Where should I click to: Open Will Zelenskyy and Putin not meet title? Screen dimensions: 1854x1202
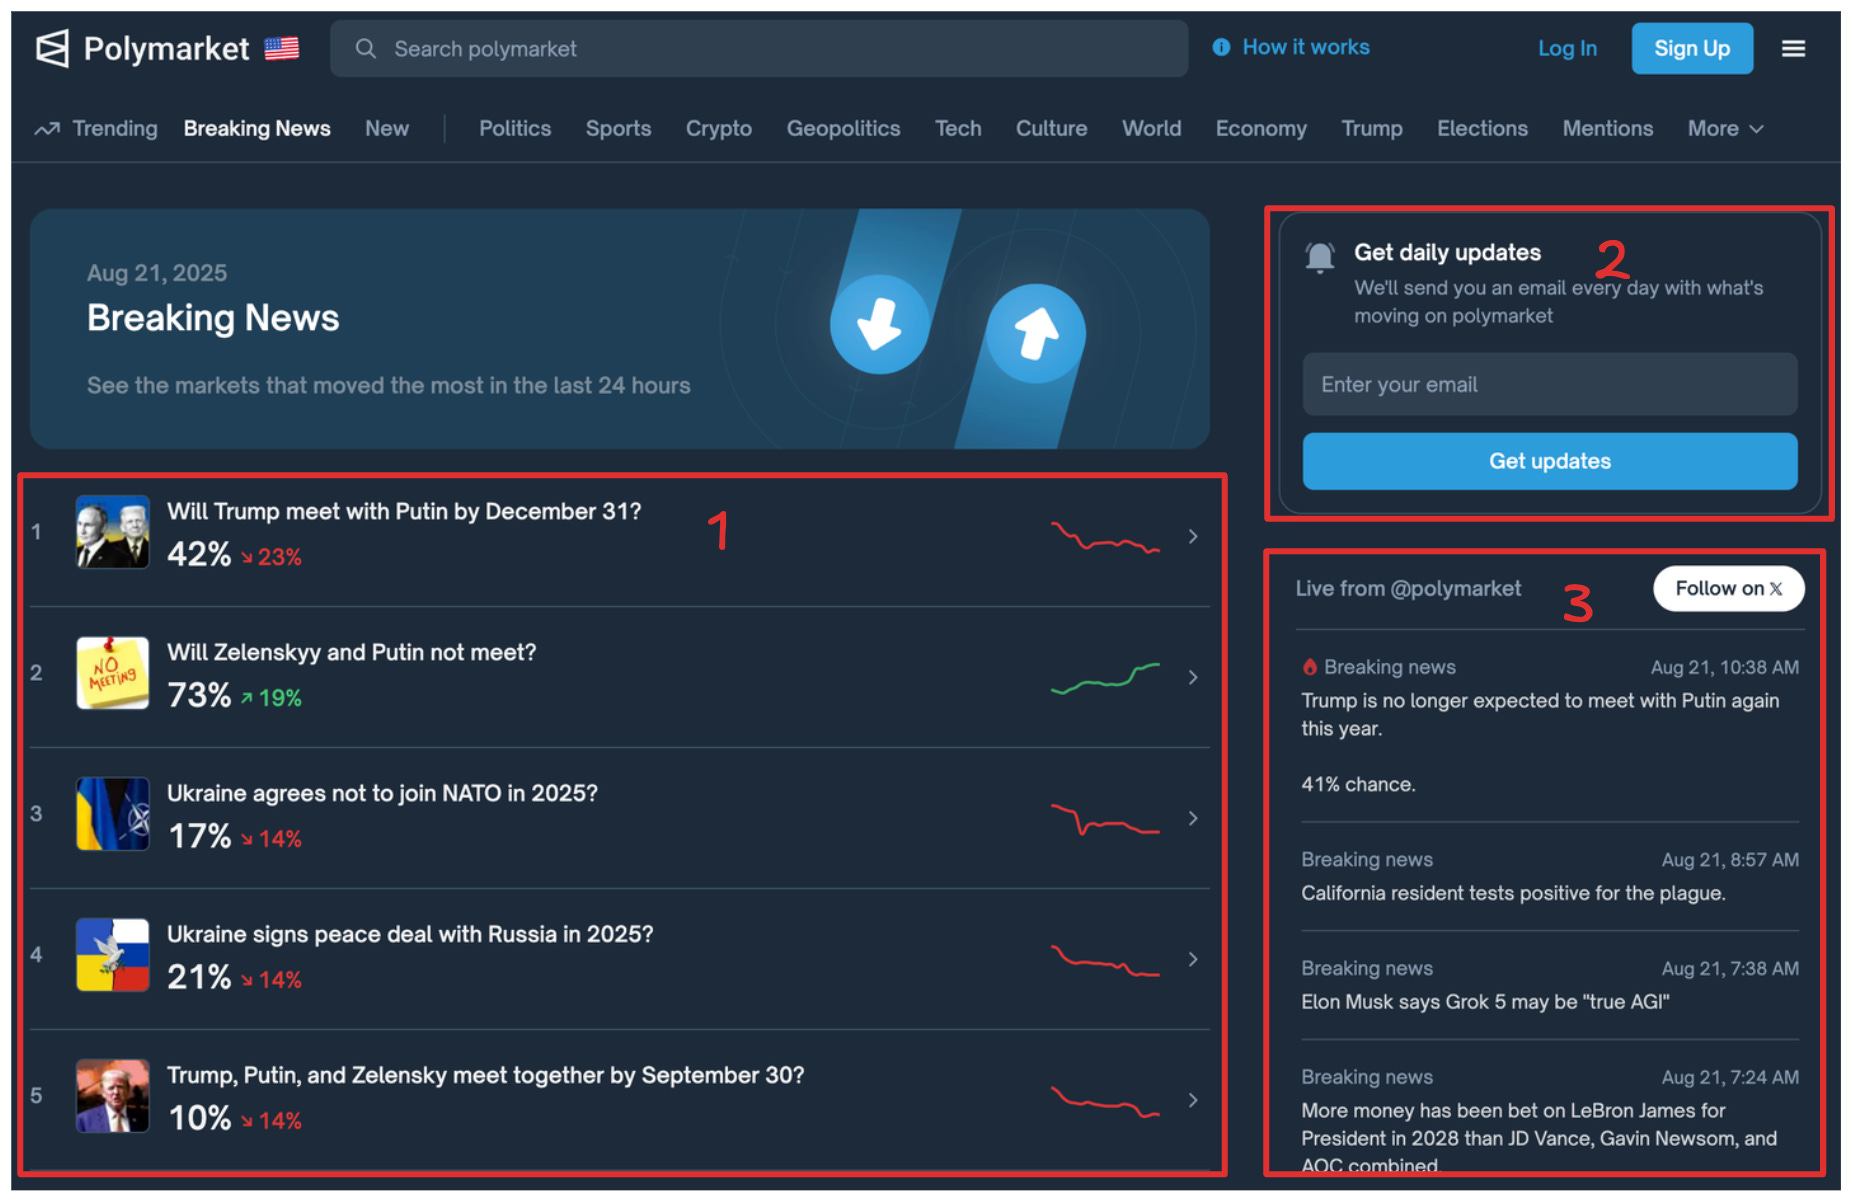point(352,652)
